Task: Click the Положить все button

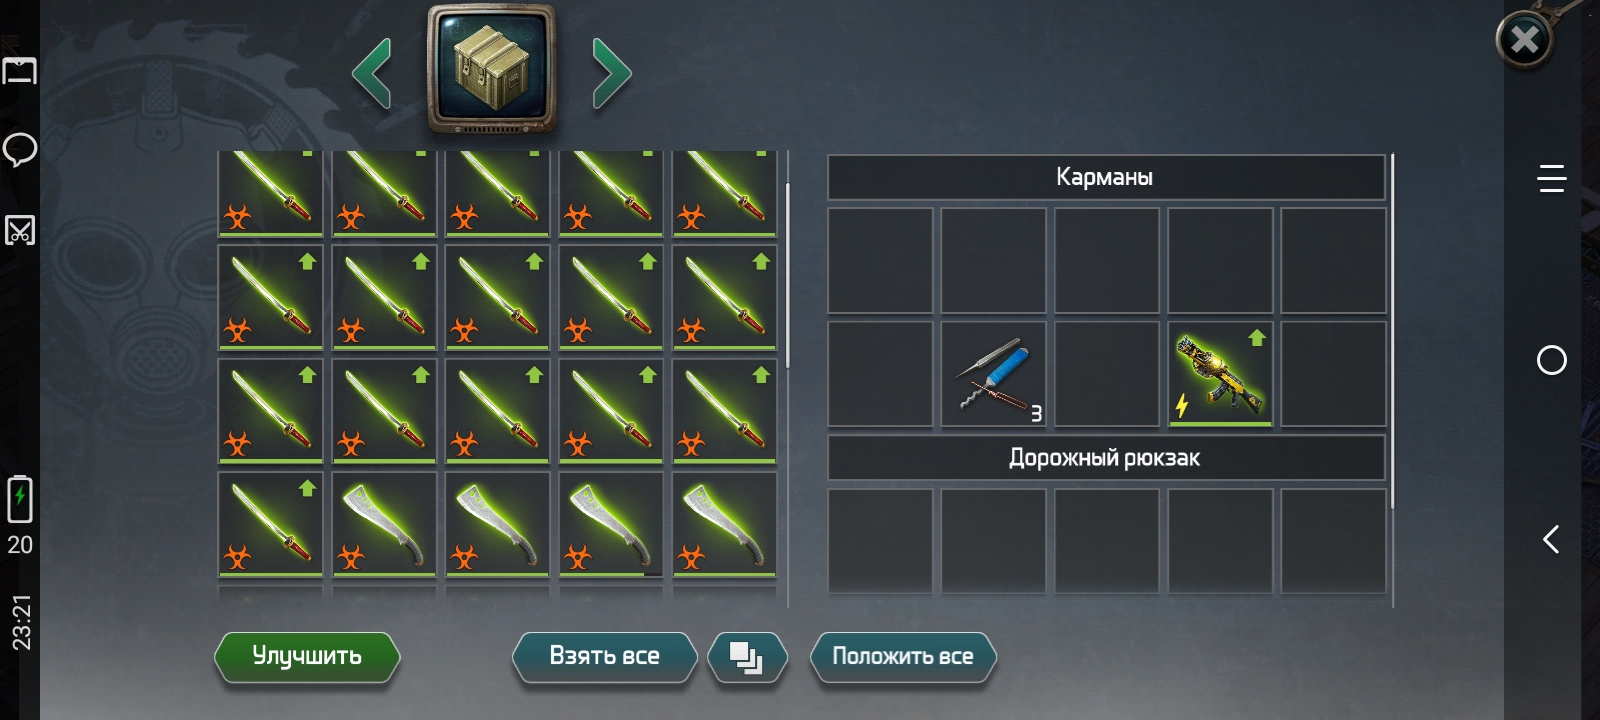Action: point(903,657)
